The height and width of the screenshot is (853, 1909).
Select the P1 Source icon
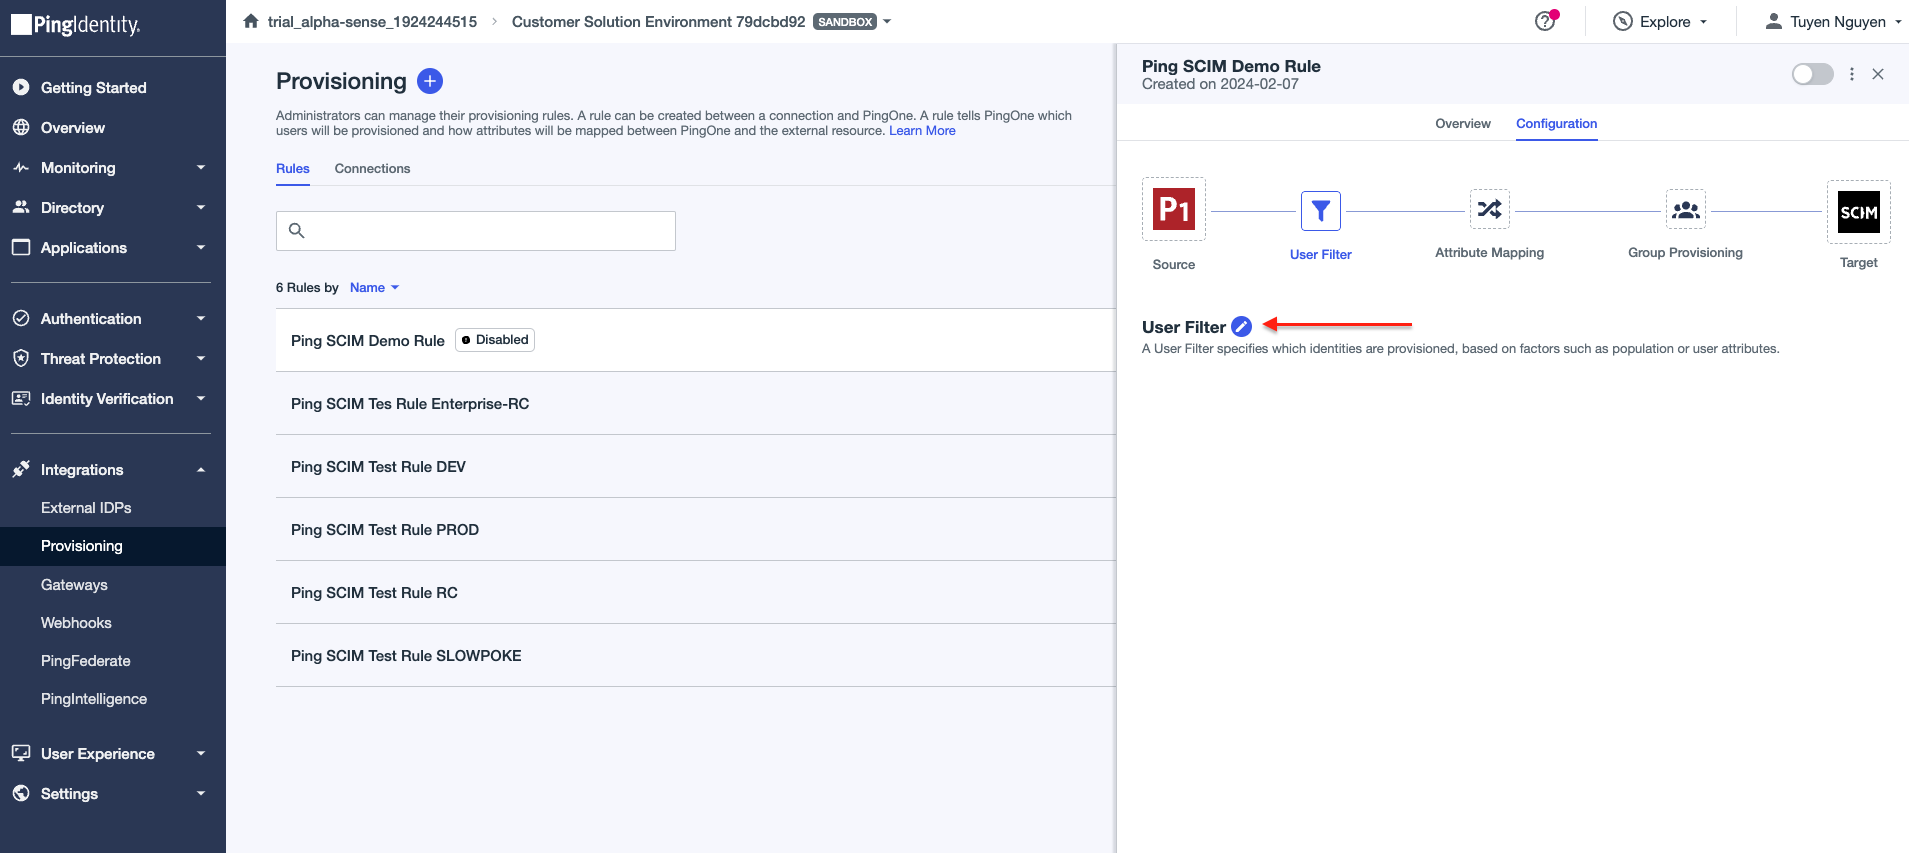point(1174,209)
